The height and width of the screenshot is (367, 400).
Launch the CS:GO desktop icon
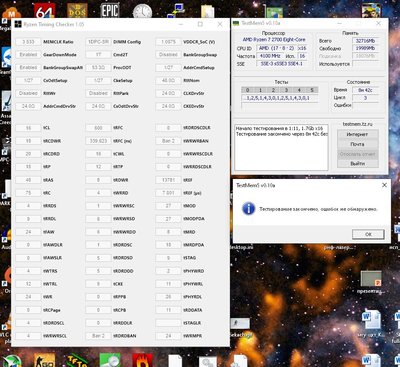(44, 360)
